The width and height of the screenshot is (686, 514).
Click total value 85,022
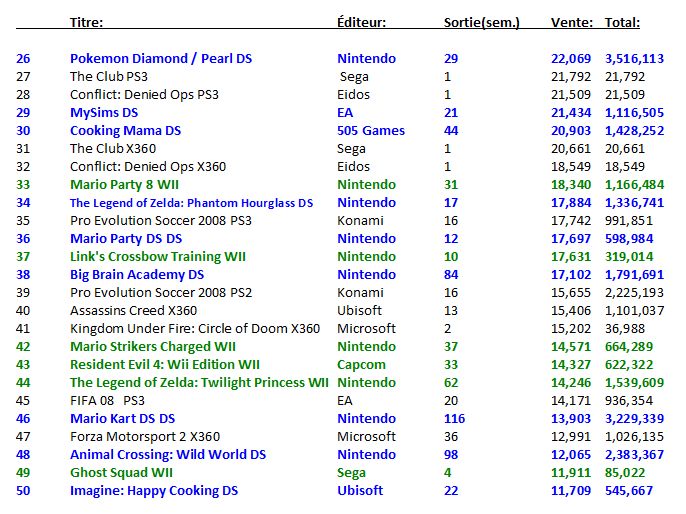(625, 473)
